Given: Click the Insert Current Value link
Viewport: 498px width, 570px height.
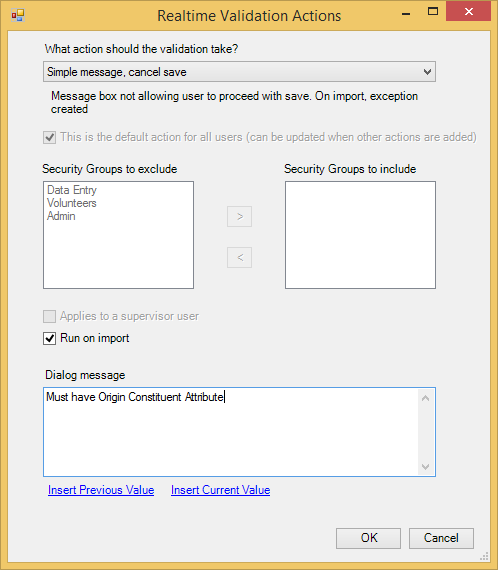Looking at the screenshot, I should 221,490.
